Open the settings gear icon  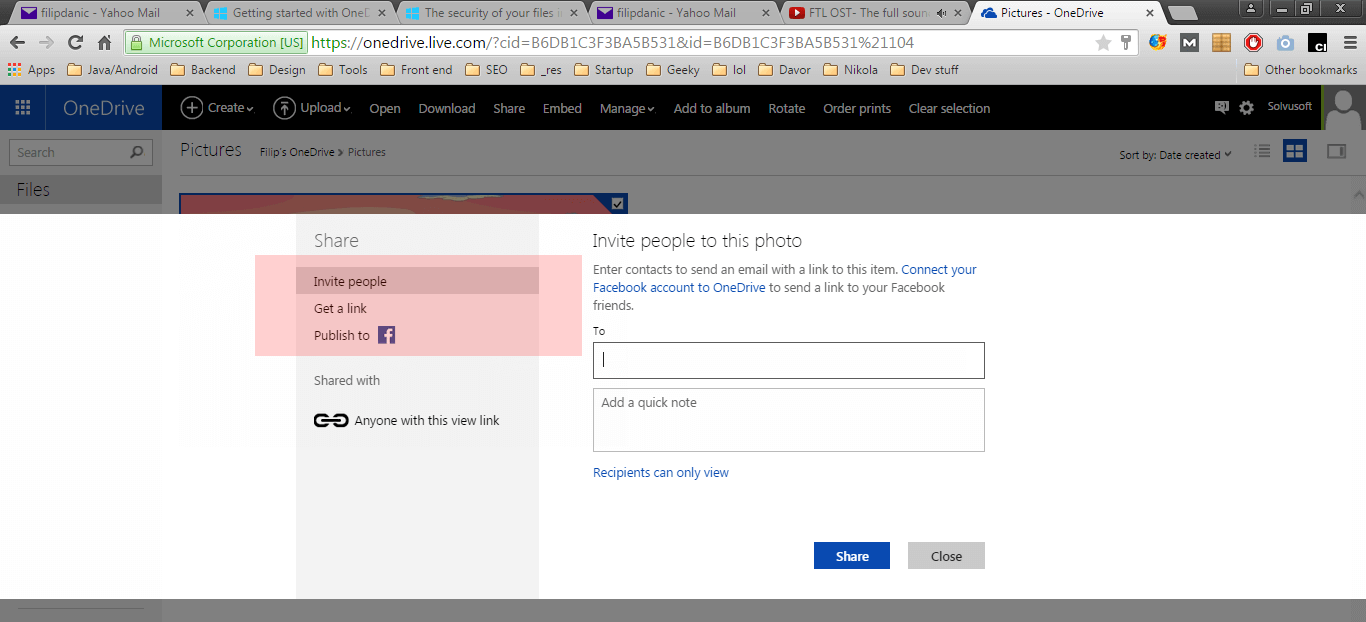[x=1246, y=107]
